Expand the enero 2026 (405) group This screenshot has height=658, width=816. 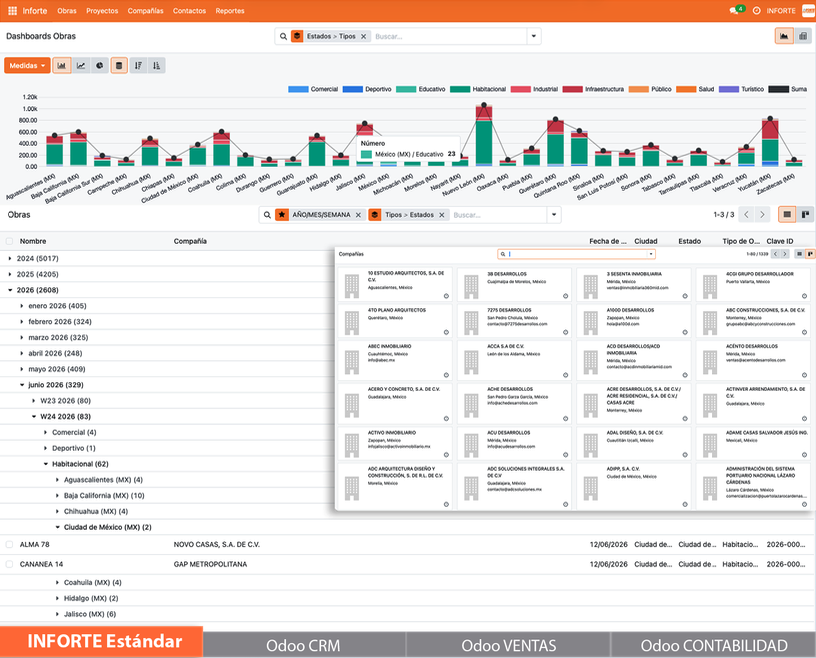pyautogui.click(x=57, y=306)
